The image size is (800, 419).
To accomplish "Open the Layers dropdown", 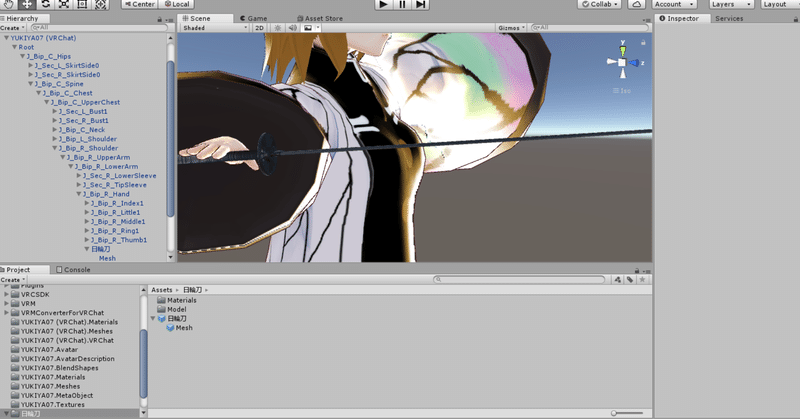I will 731,4.
